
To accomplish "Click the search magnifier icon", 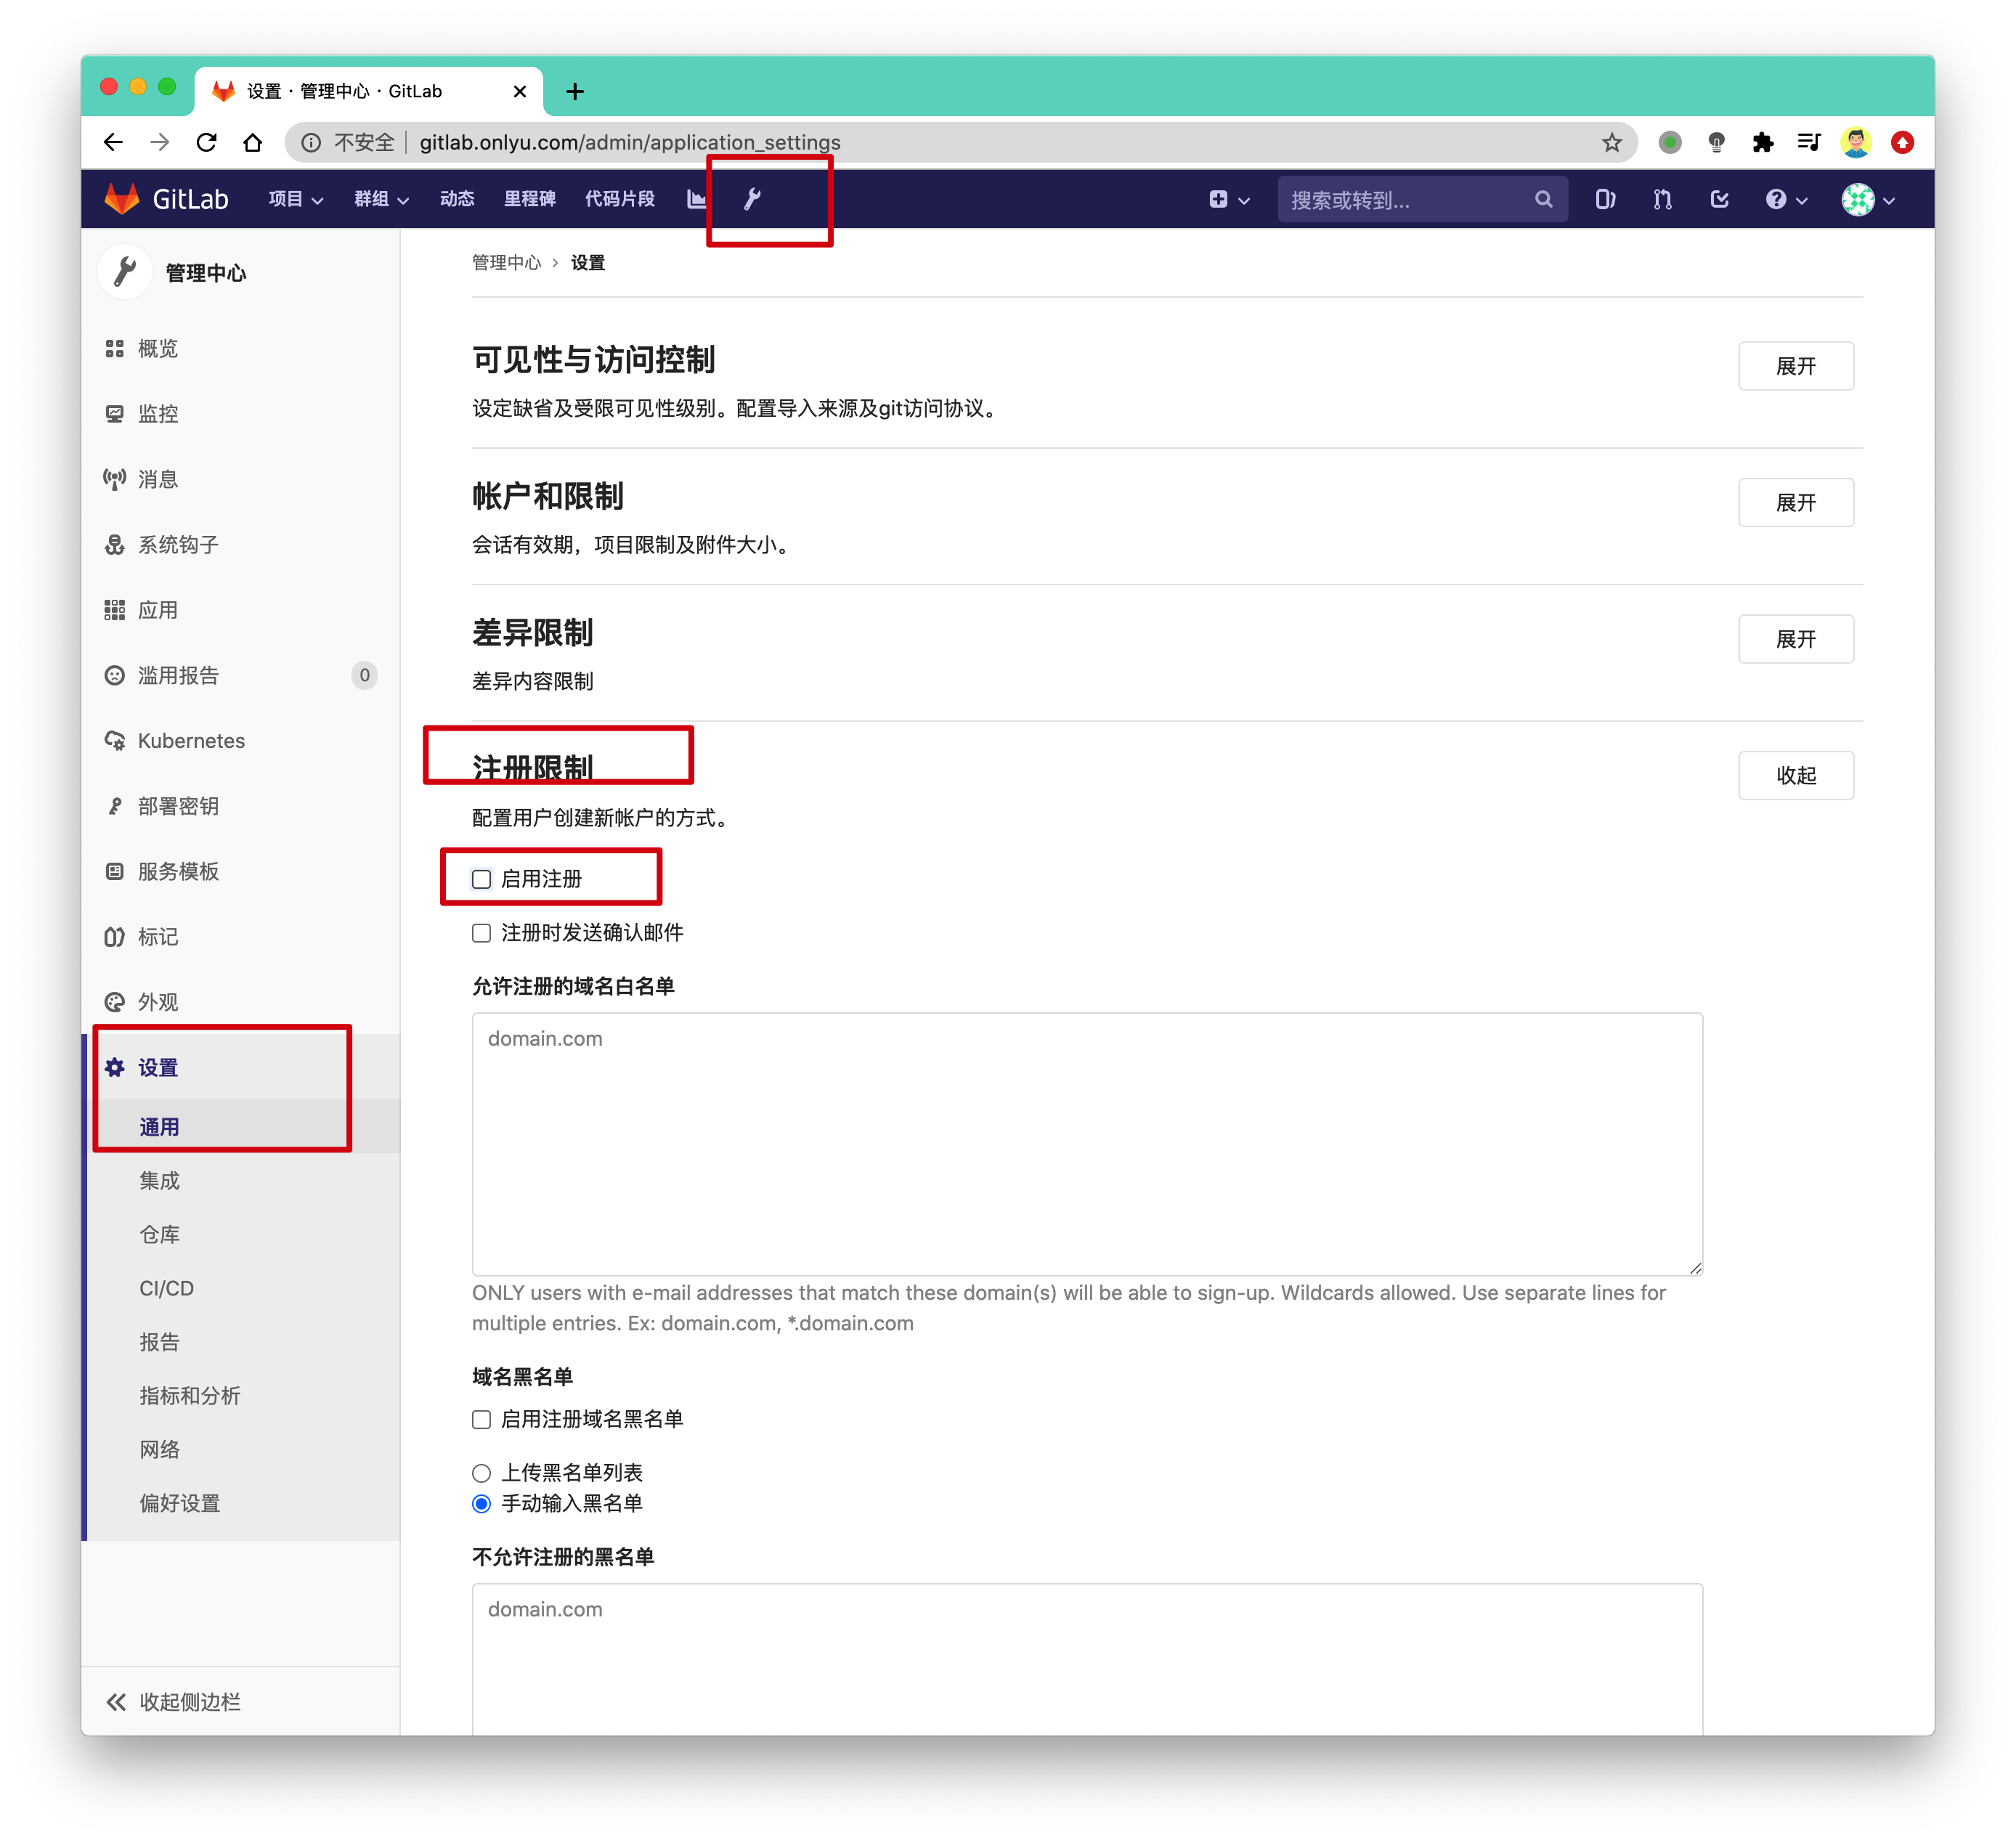I will [x=1543, y=199].
